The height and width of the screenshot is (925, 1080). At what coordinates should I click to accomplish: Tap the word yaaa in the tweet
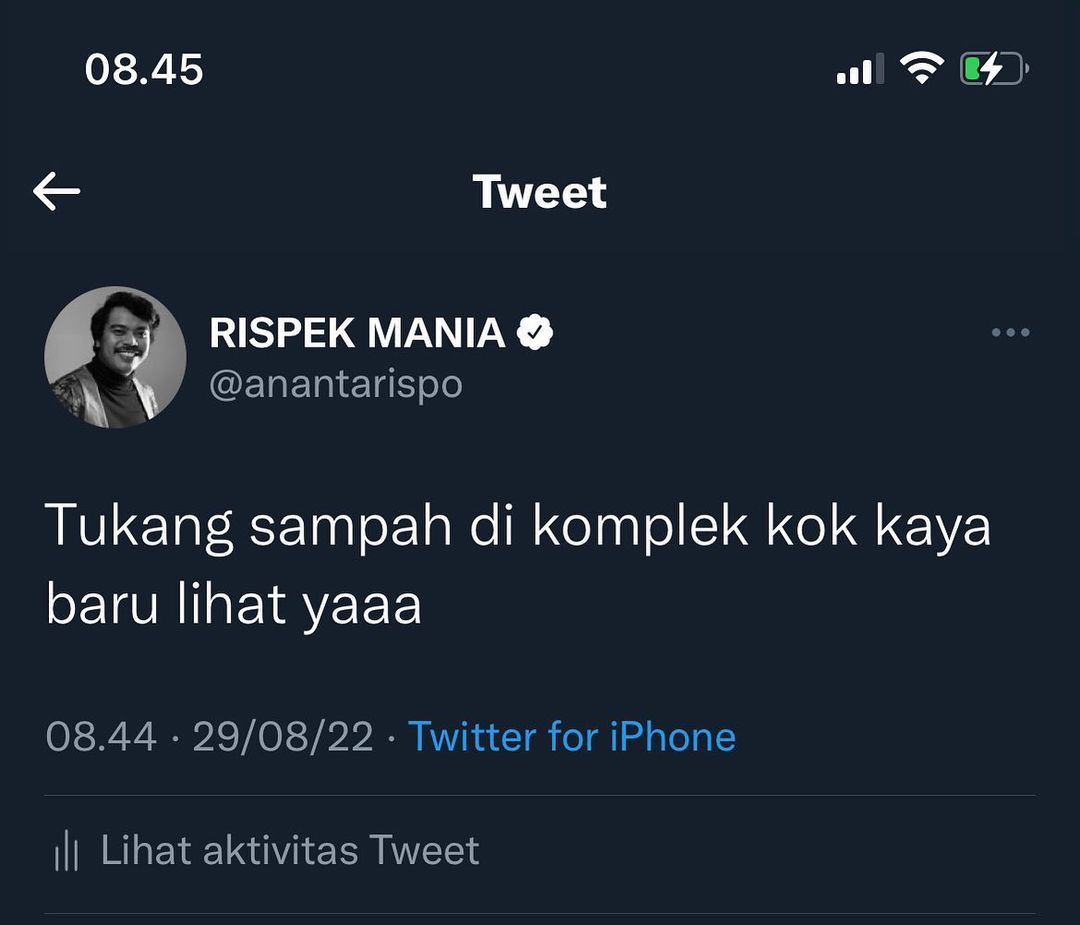pos(362,606)
